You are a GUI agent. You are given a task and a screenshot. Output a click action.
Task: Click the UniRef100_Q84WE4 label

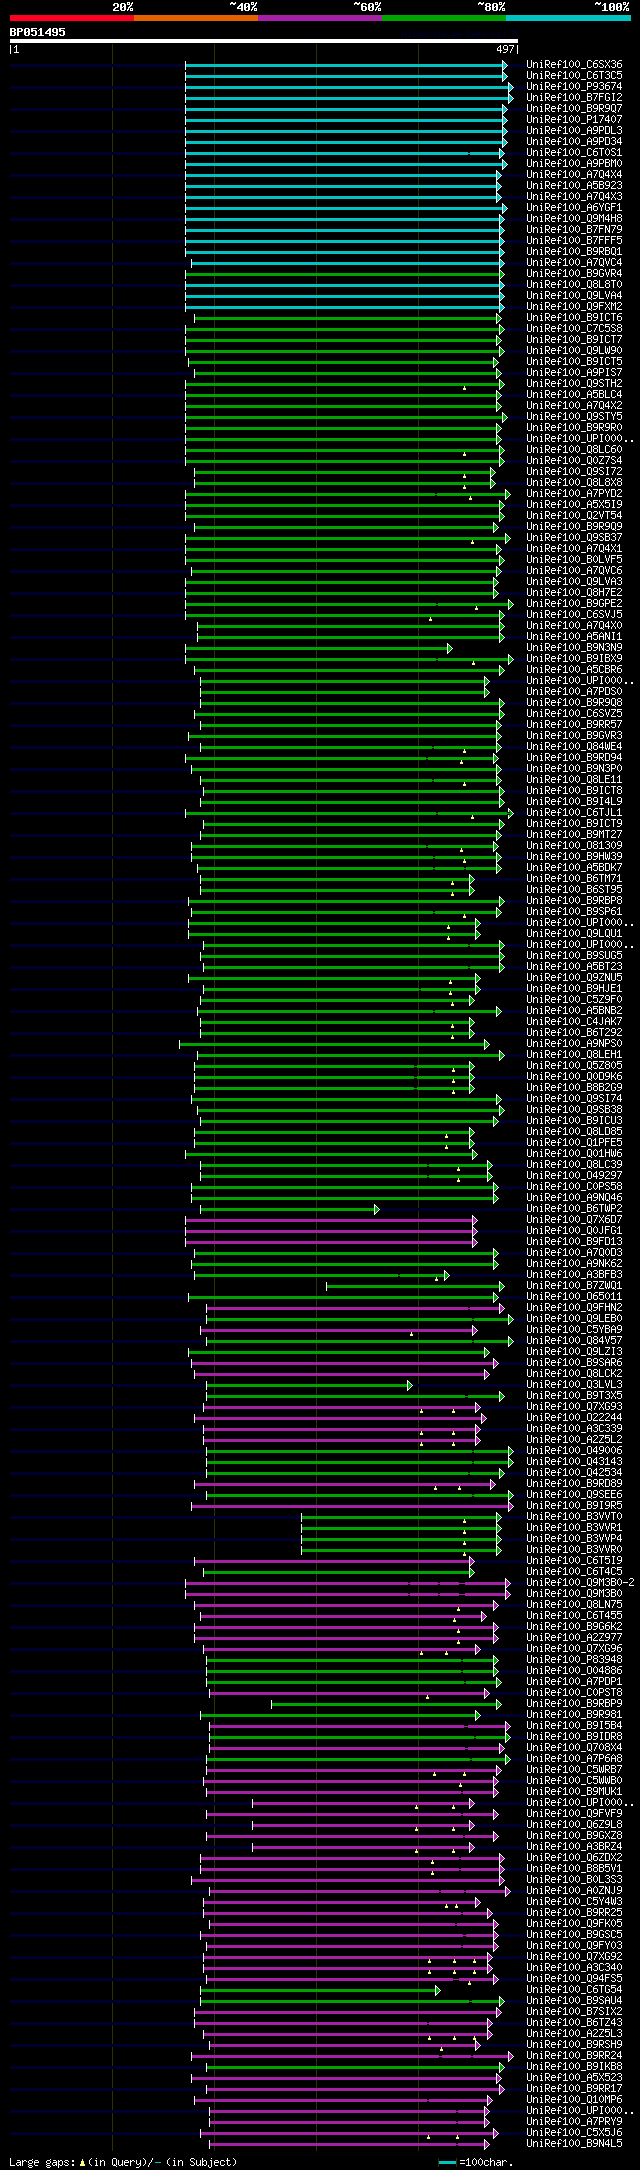574,747
